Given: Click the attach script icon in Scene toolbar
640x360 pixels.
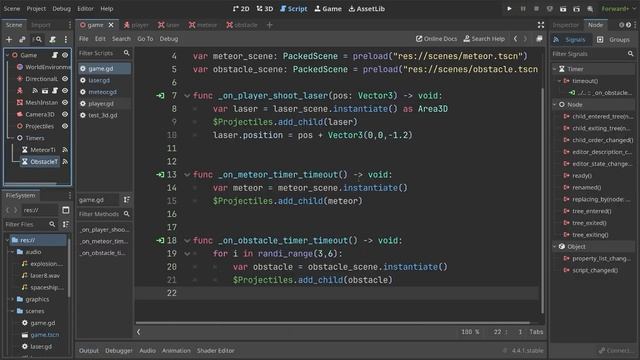Looking at the screenshot, I should coord(52,40).
